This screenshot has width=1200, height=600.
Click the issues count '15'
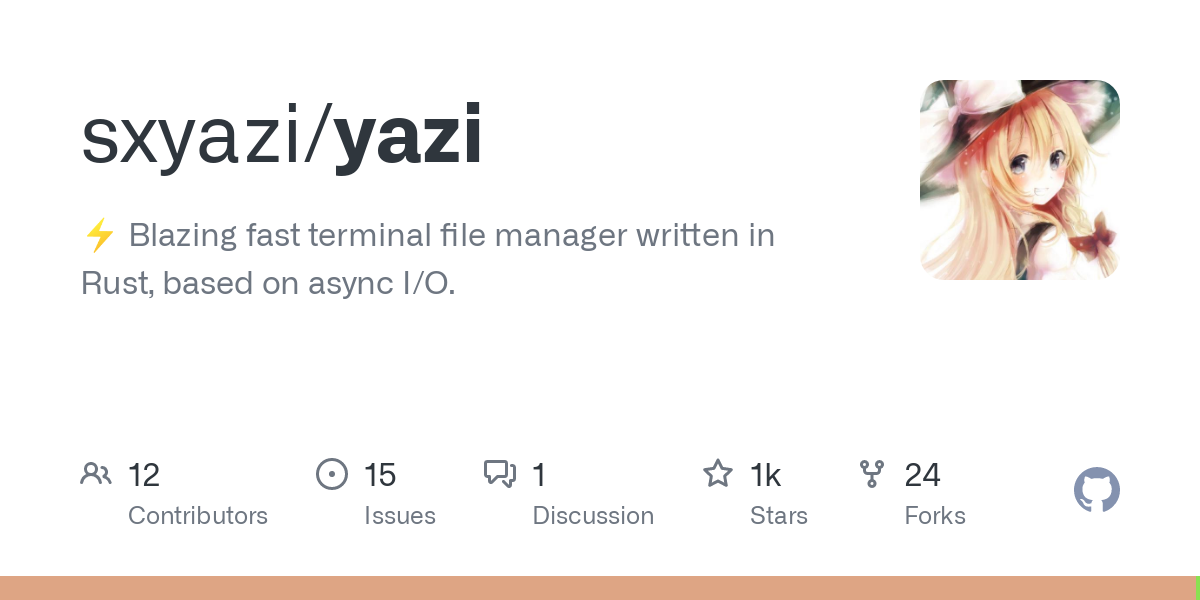coord(380,475)
